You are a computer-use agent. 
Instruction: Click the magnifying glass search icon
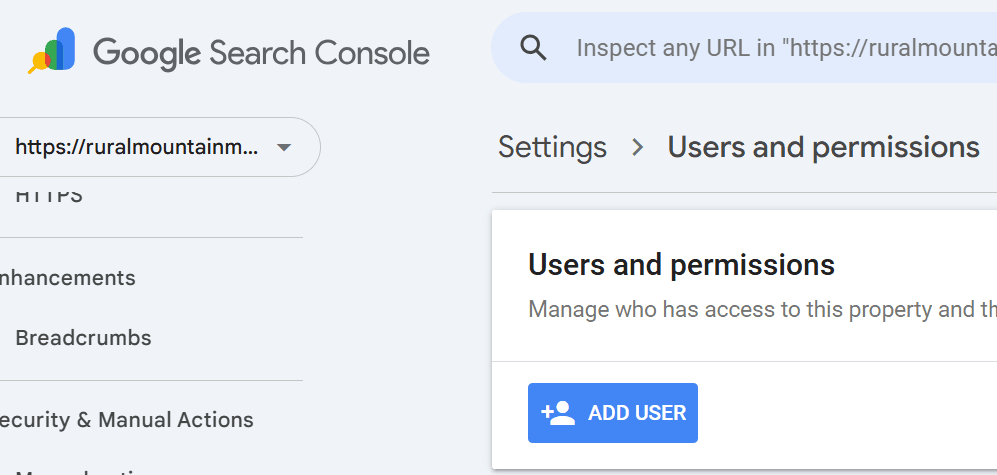534,48
